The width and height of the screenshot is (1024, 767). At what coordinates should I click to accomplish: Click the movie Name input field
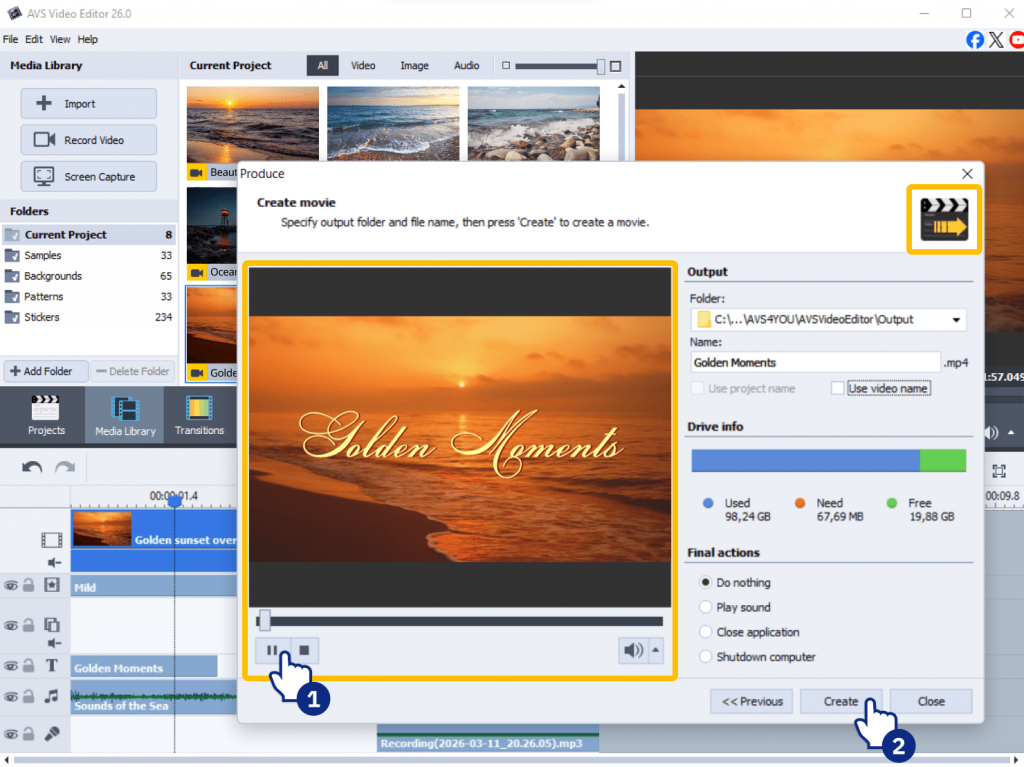815,363
